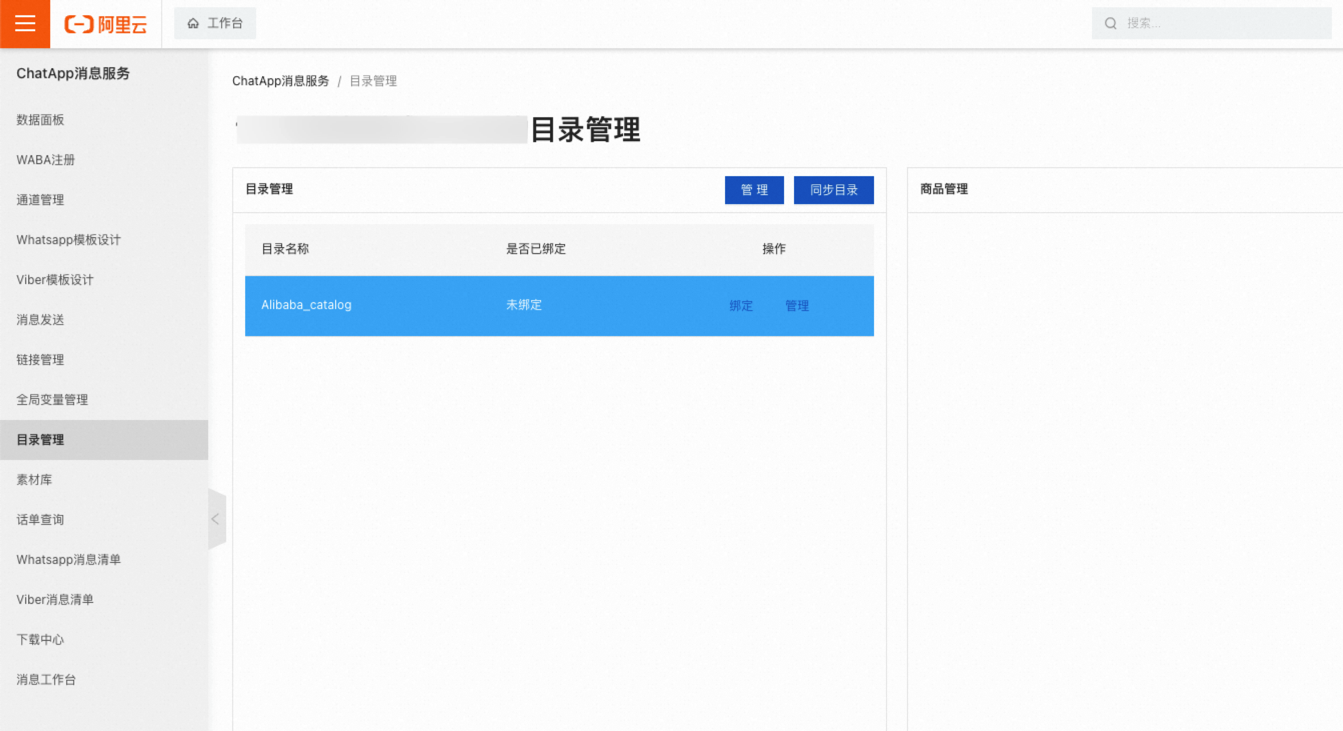1343x731 pixels.
Task: Click the 绑定 link for Alibaba_catalog
Action: [x=741, y=306]
